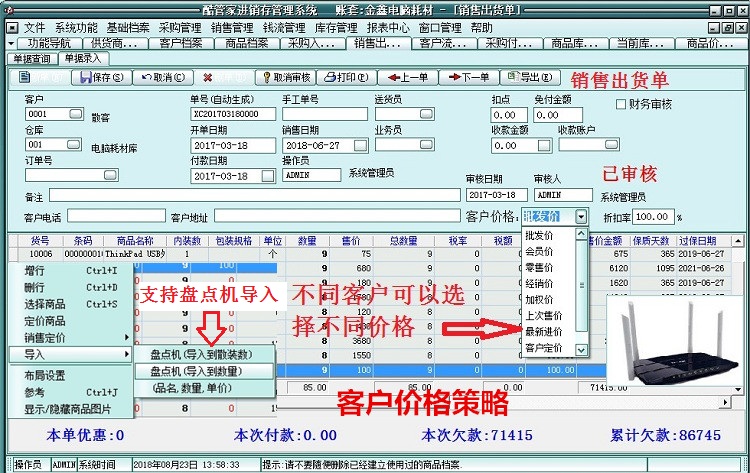Image resolution: width=750 pixels, height=473 pixels.
Task: Select 零售价 from the price list
Action: [x=539, y=267]
